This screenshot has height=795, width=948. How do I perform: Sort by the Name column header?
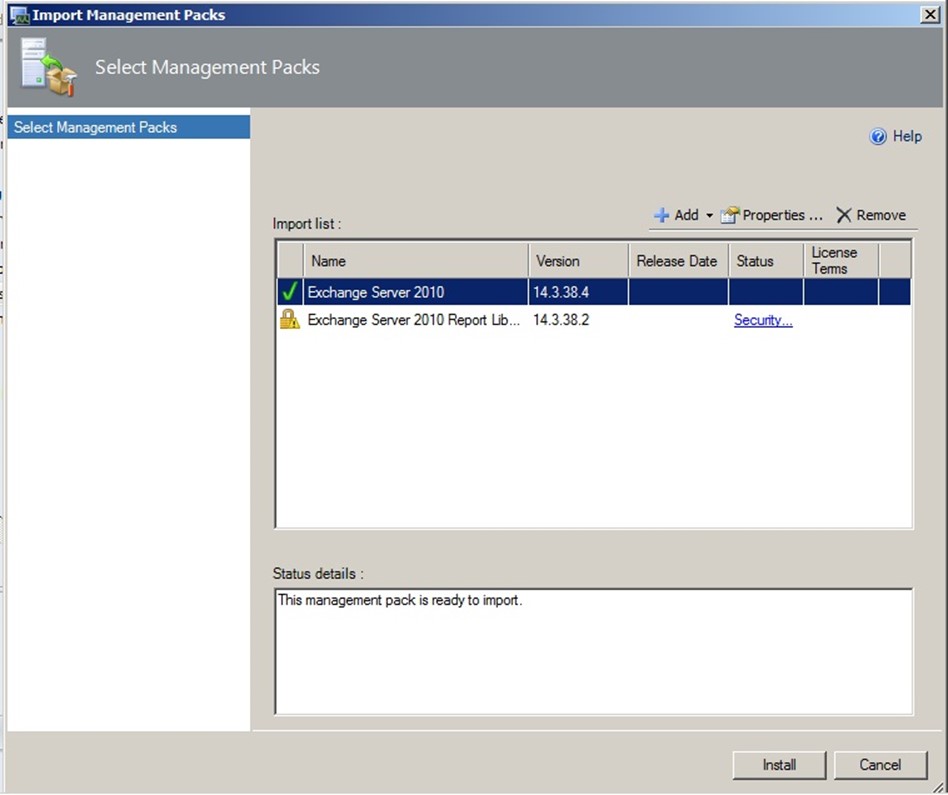tap(416, 261)
